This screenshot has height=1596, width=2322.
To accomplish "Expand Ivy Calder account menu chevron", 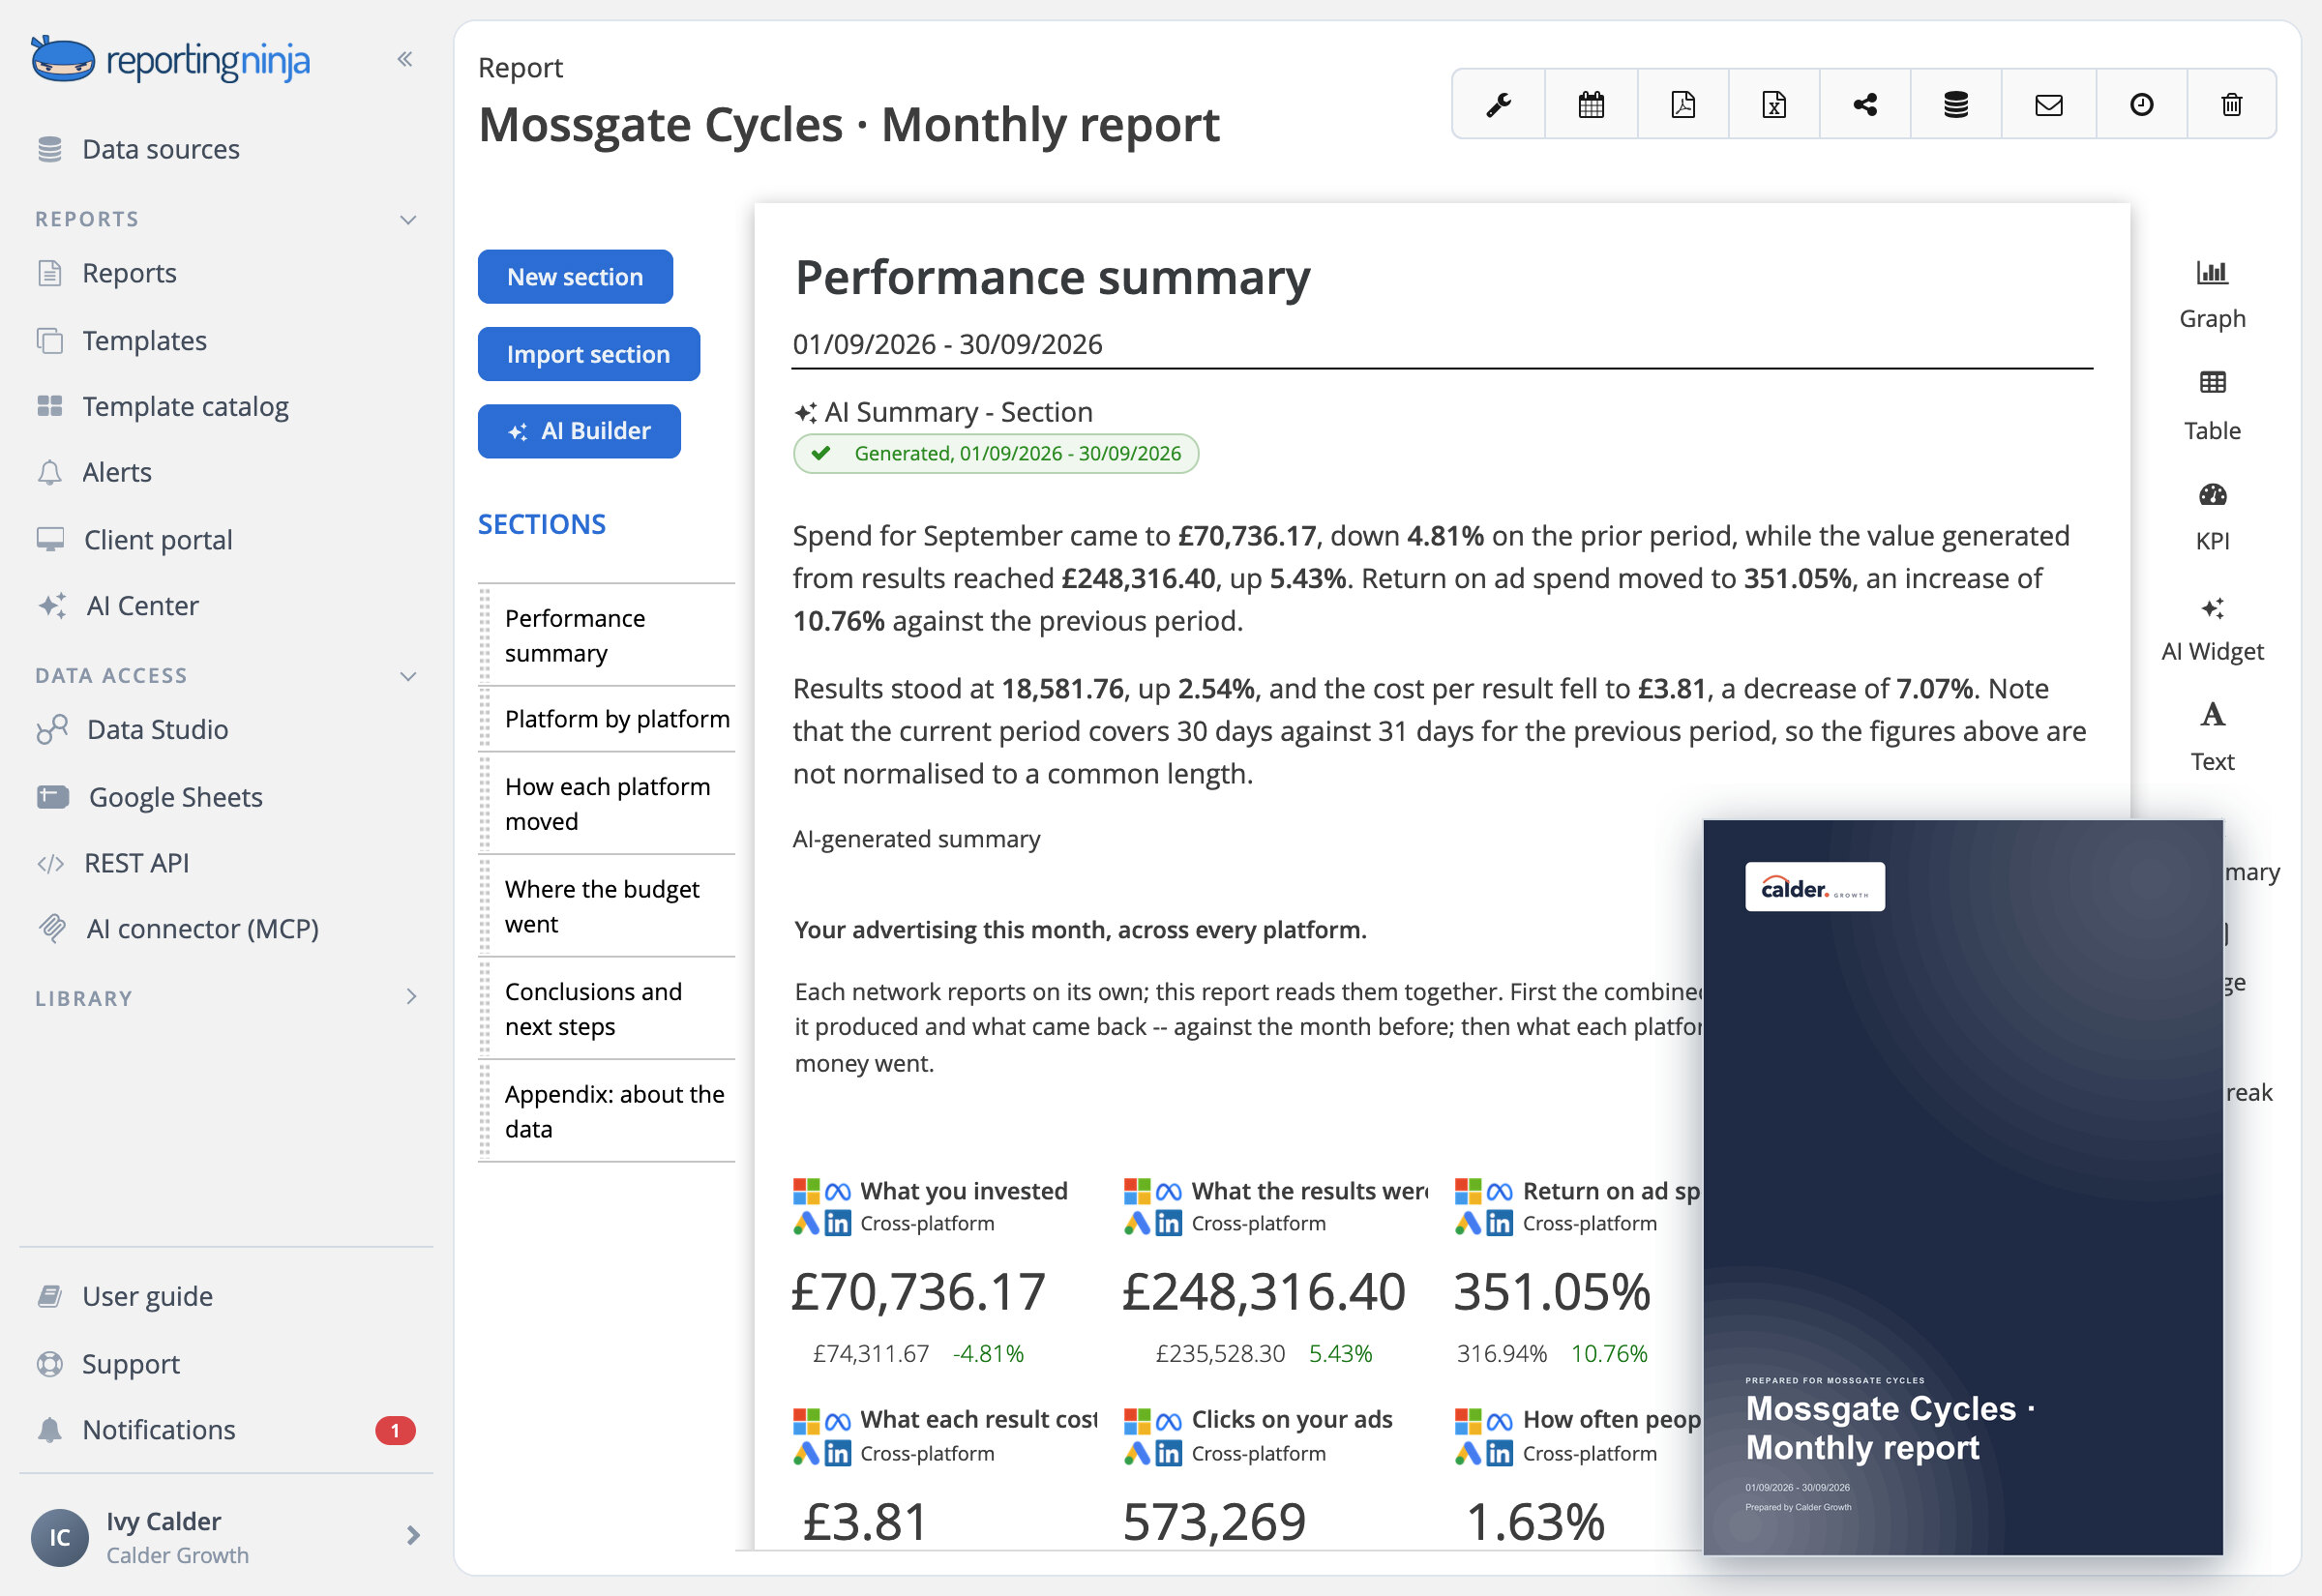I will pyautogui.click(x=412, y=1535).
